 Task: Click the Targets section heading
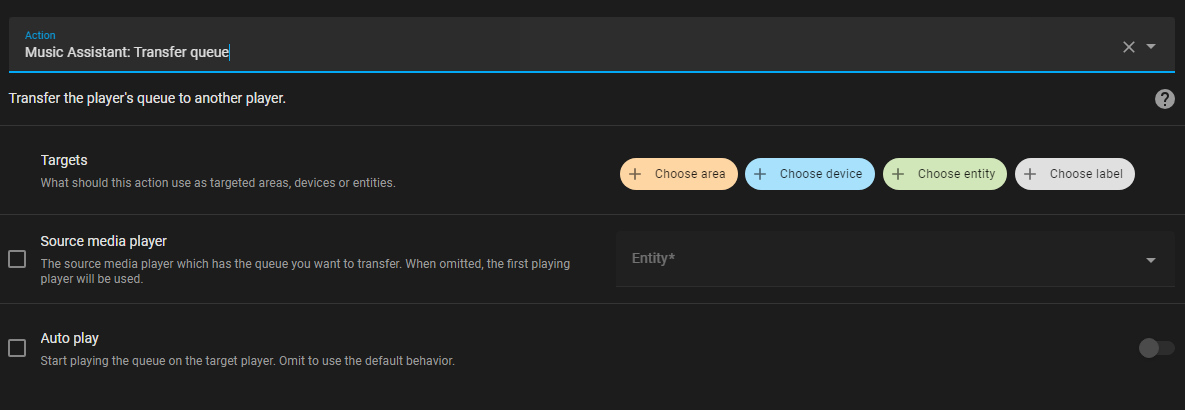(x=64, y=160)
